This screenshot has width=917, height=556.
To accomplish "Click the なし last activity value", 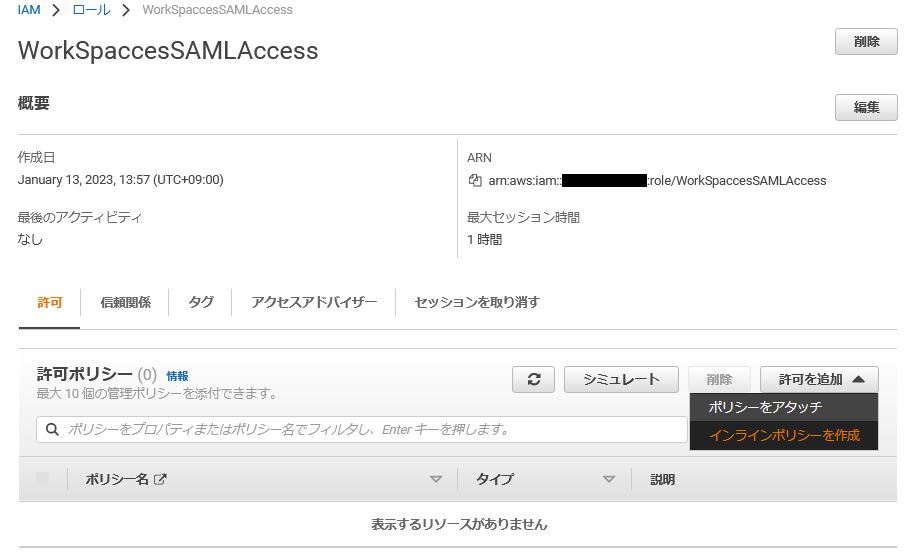I will (x=30, y=239).
